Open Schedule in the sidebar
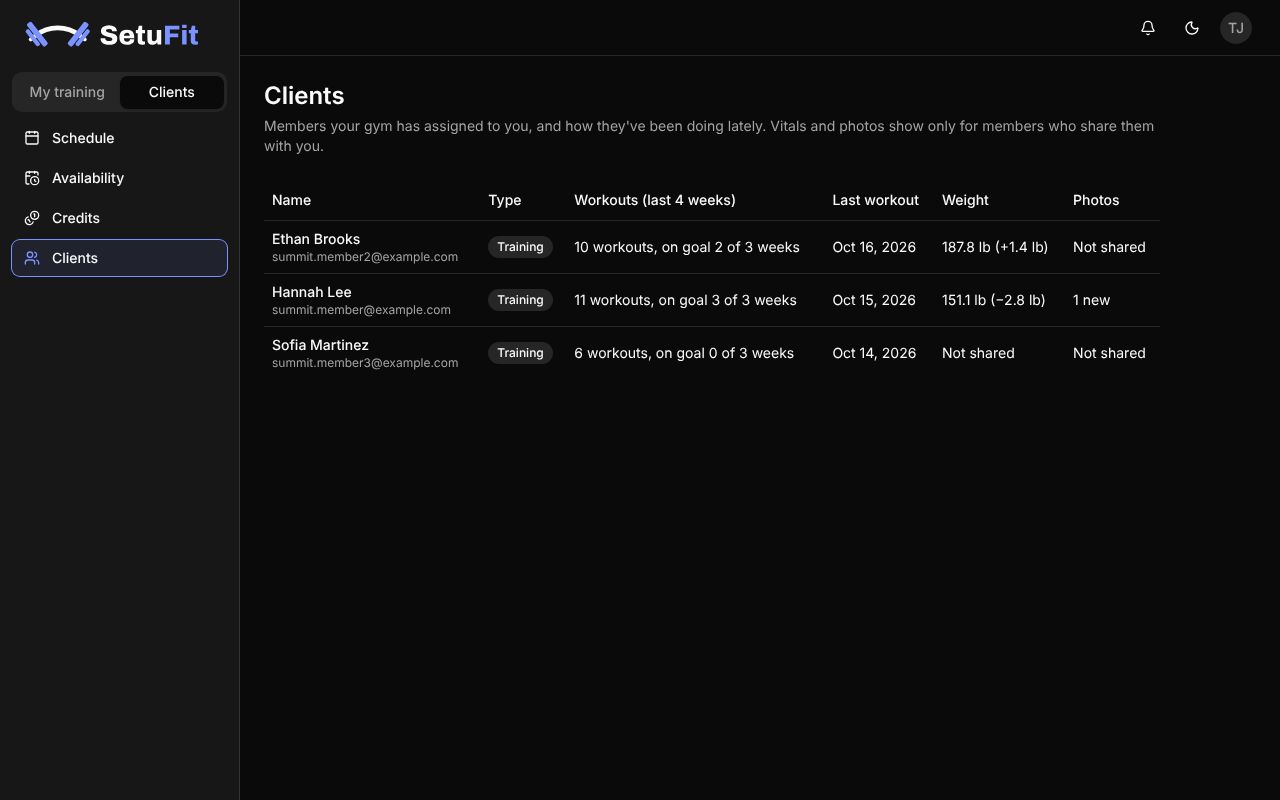Image resolution: width=1280 pixels, height=800 pixels. (119, 138)
